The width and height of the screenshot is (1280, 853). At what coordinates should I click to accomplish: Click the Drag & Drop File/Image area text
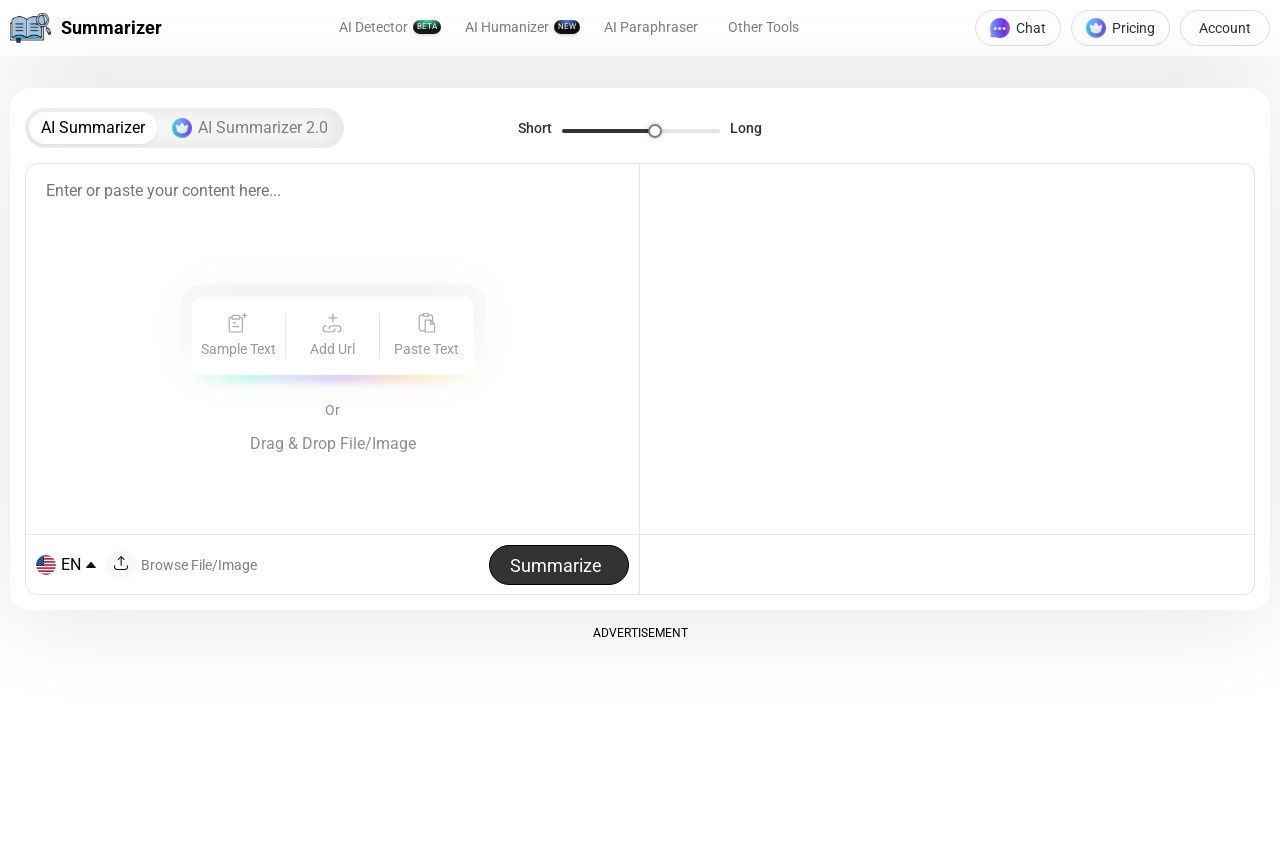tap(333, 443)
